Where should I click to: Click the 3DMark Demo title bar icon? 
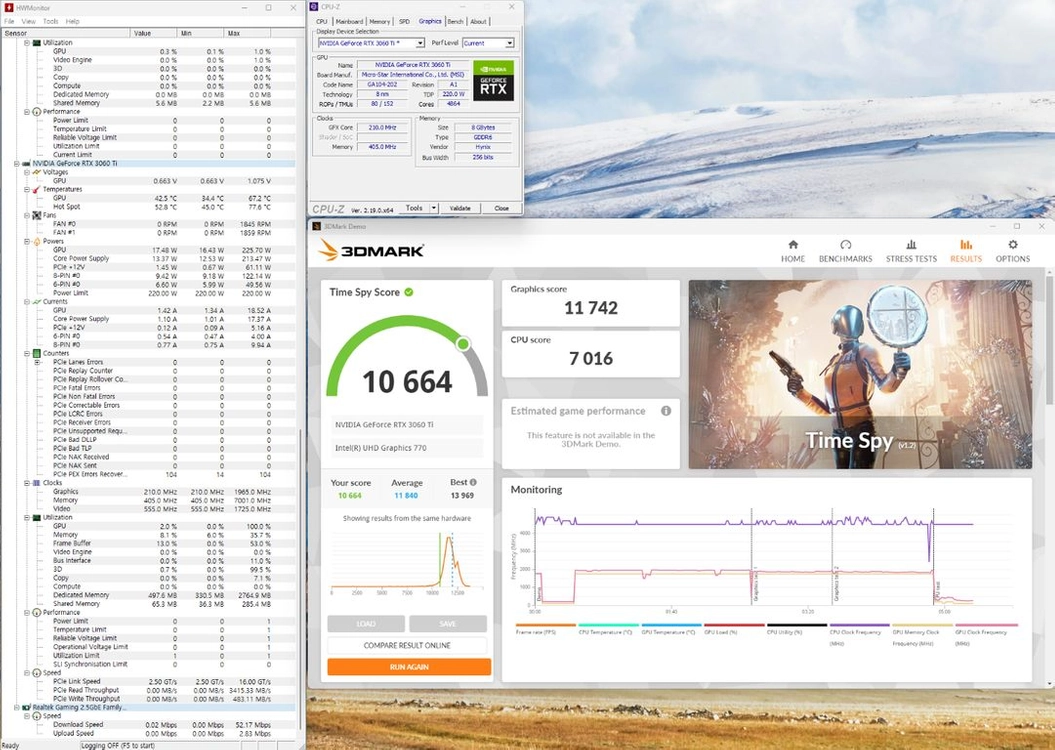click(316, 226)
